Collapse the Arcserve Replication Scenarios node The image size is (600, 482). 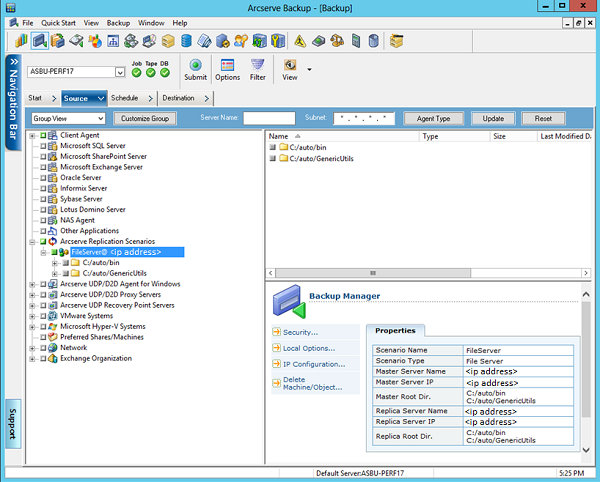pyautogui.click(x=33, y=242)
